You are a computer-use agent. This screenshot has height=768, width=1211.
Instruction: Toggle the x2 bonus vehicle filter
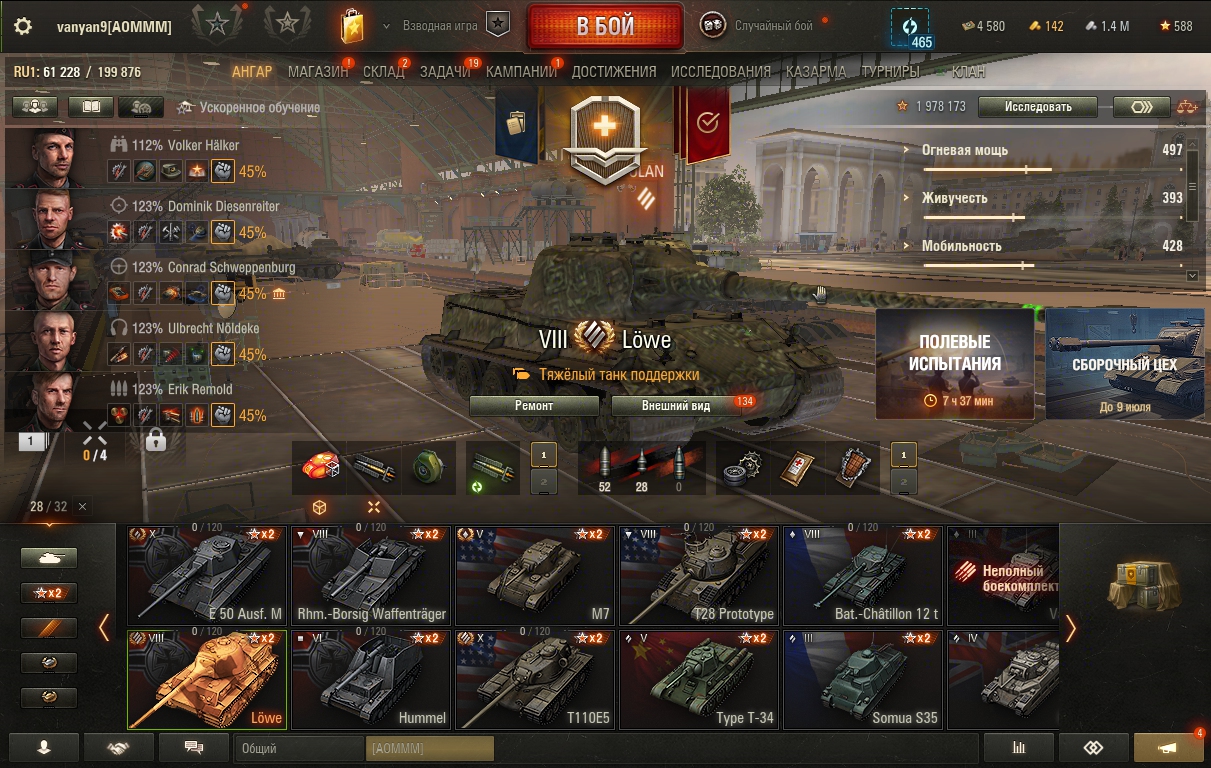coord(49,593)
